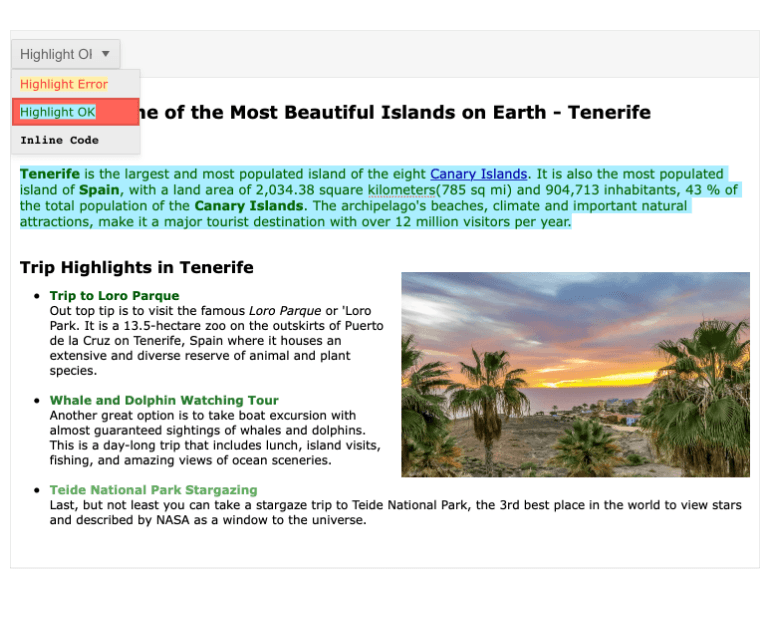The image size is (770, 628).
Task: Click the paragraph describing whale and dolphin sightings
Action: [215, 438]
